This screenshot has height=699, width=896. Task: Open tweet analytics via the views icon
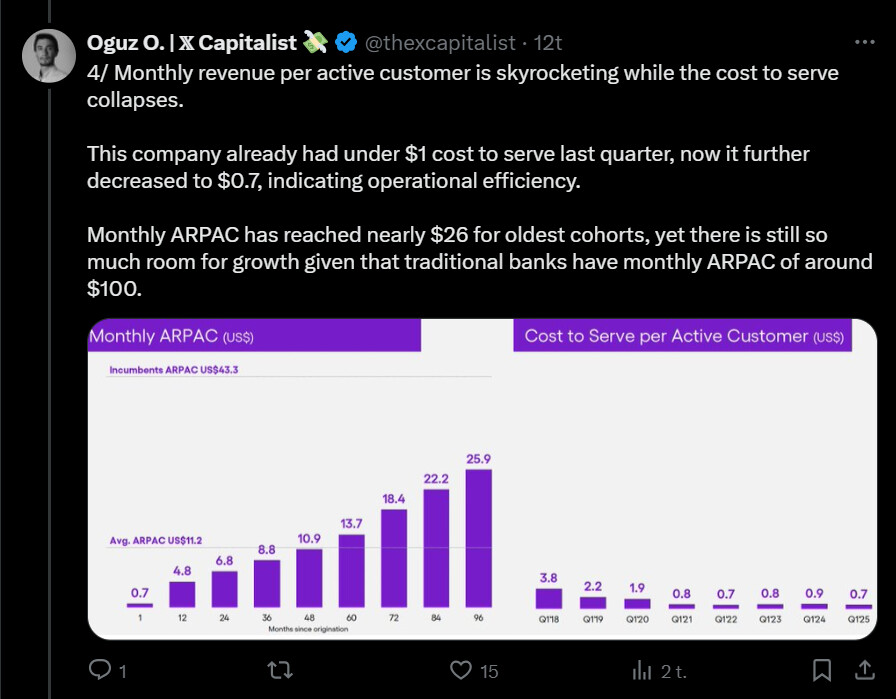click(x=643, y=669)
